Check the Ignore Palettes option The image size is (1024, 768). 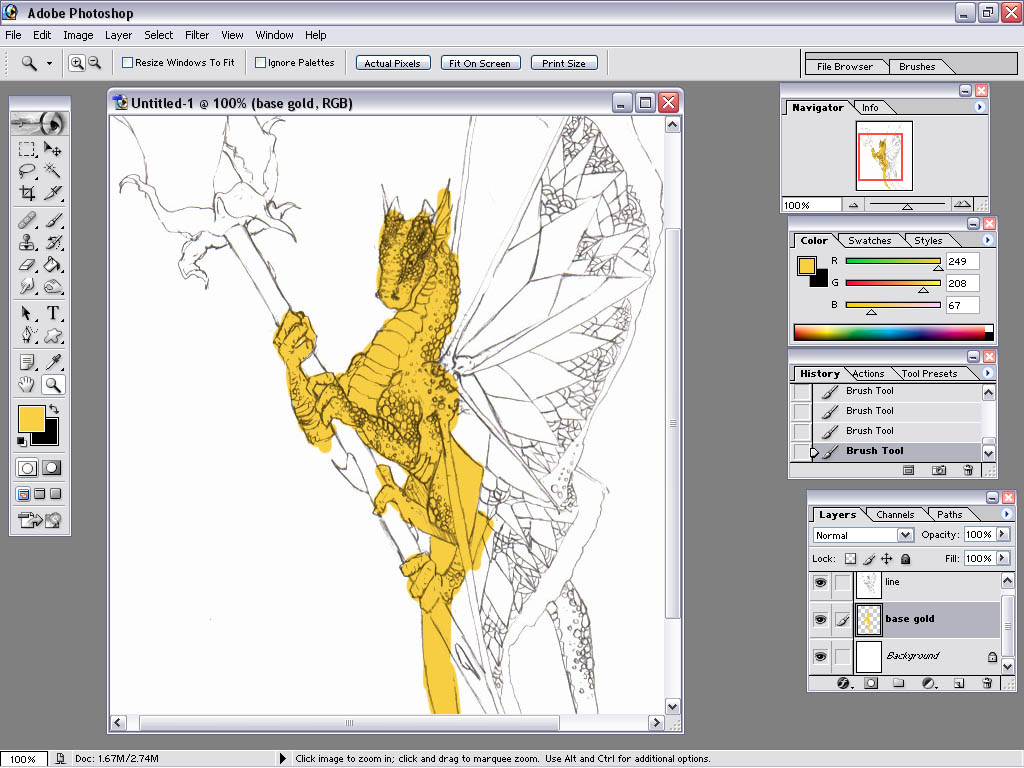(x=261, y=63)
